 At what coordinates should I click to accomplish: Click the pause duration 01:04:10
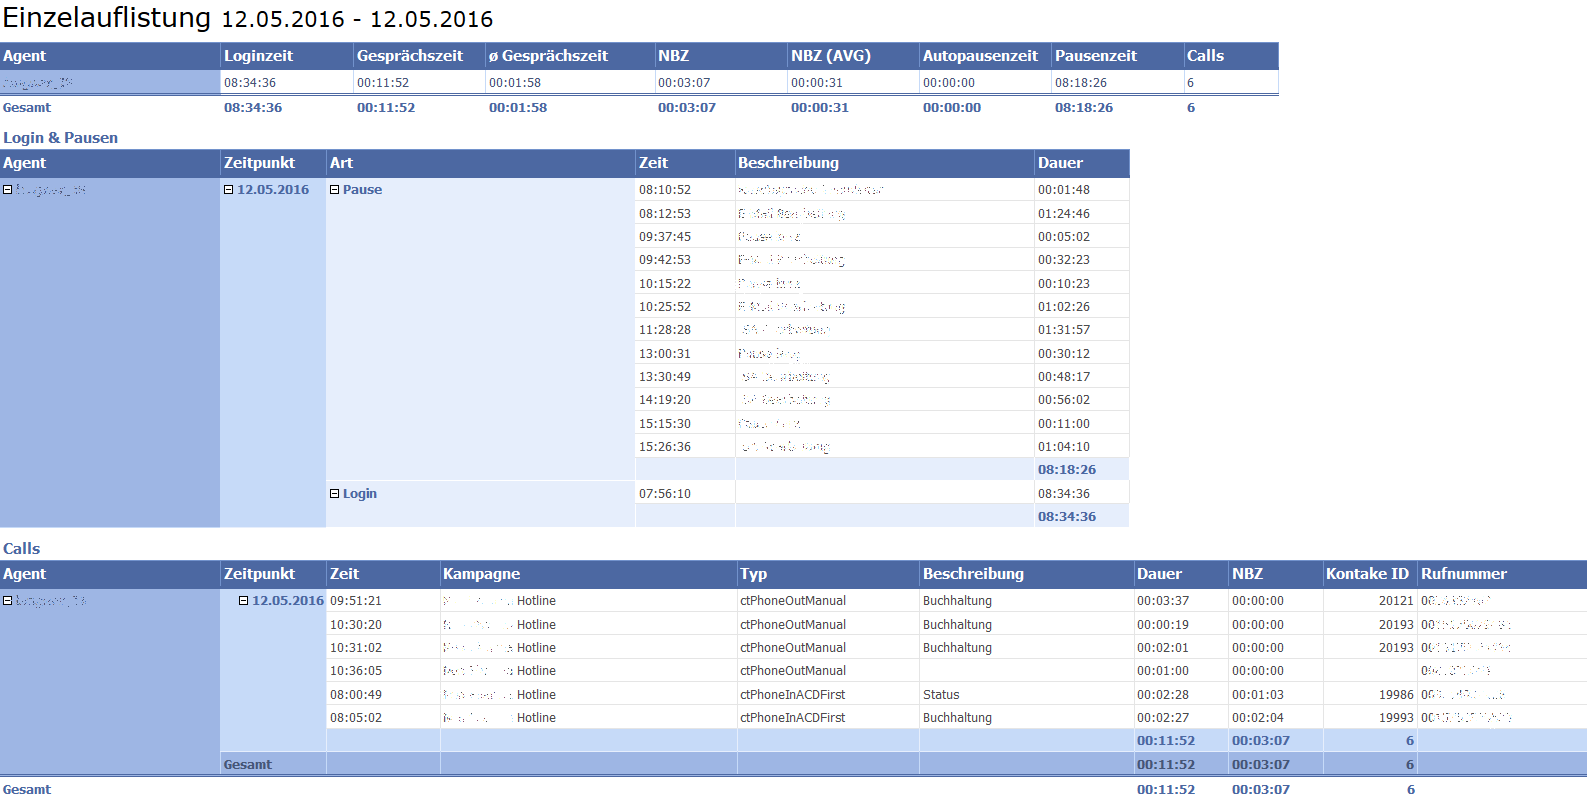coord(1064,447)
